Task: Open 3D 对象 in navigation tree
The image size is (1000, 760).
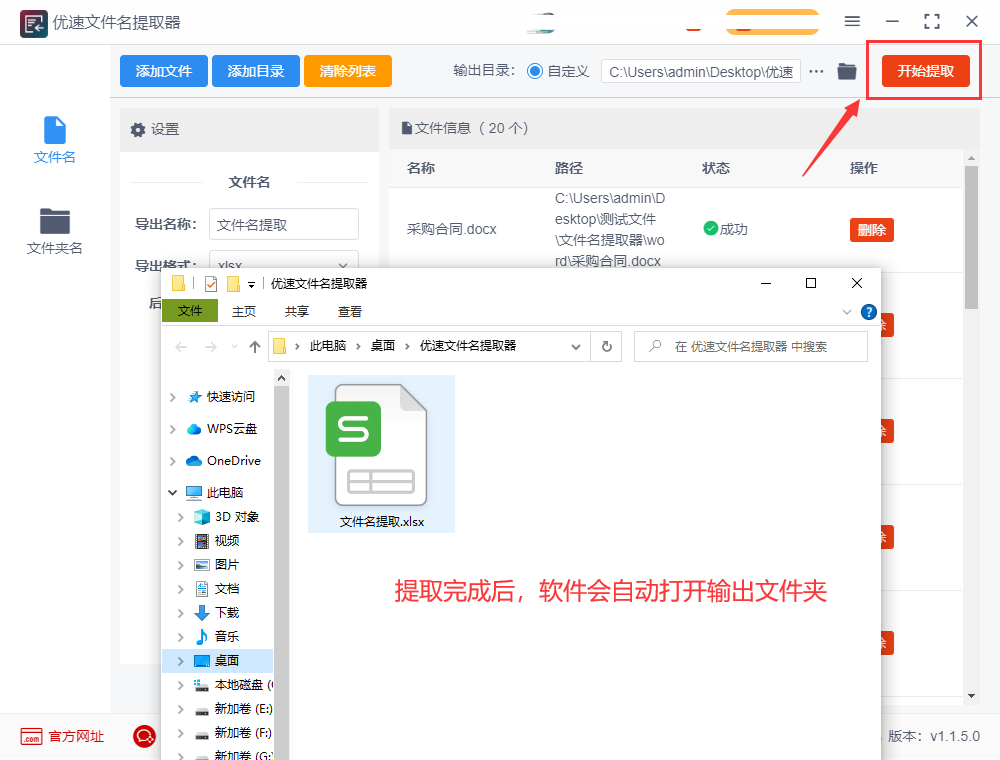Action: click(x=237, y=516)
